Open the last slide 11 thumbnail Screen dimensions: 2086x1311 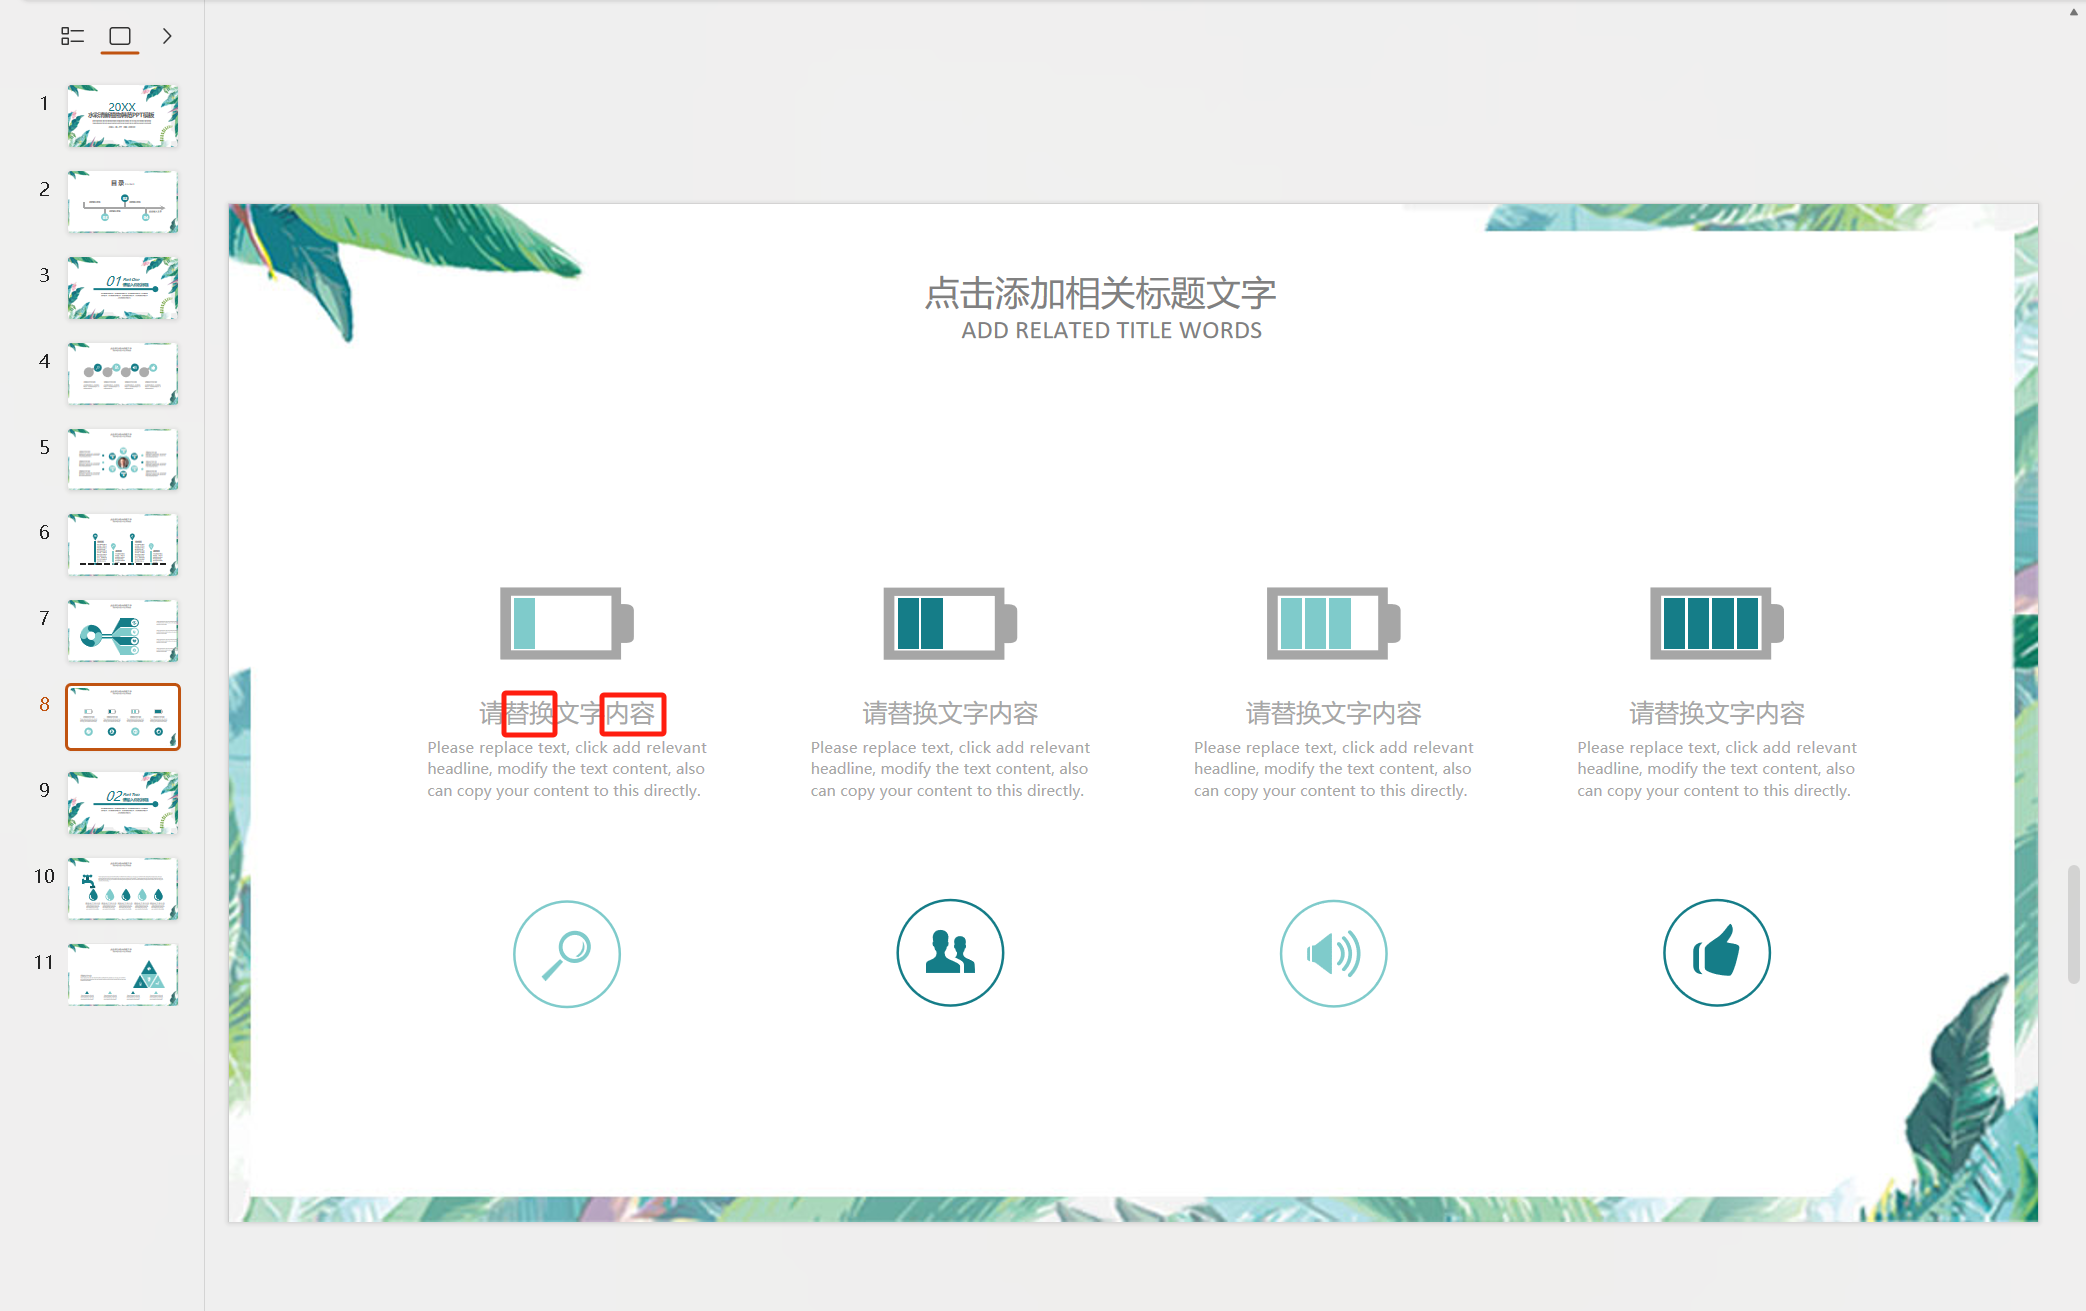point(122,974)
